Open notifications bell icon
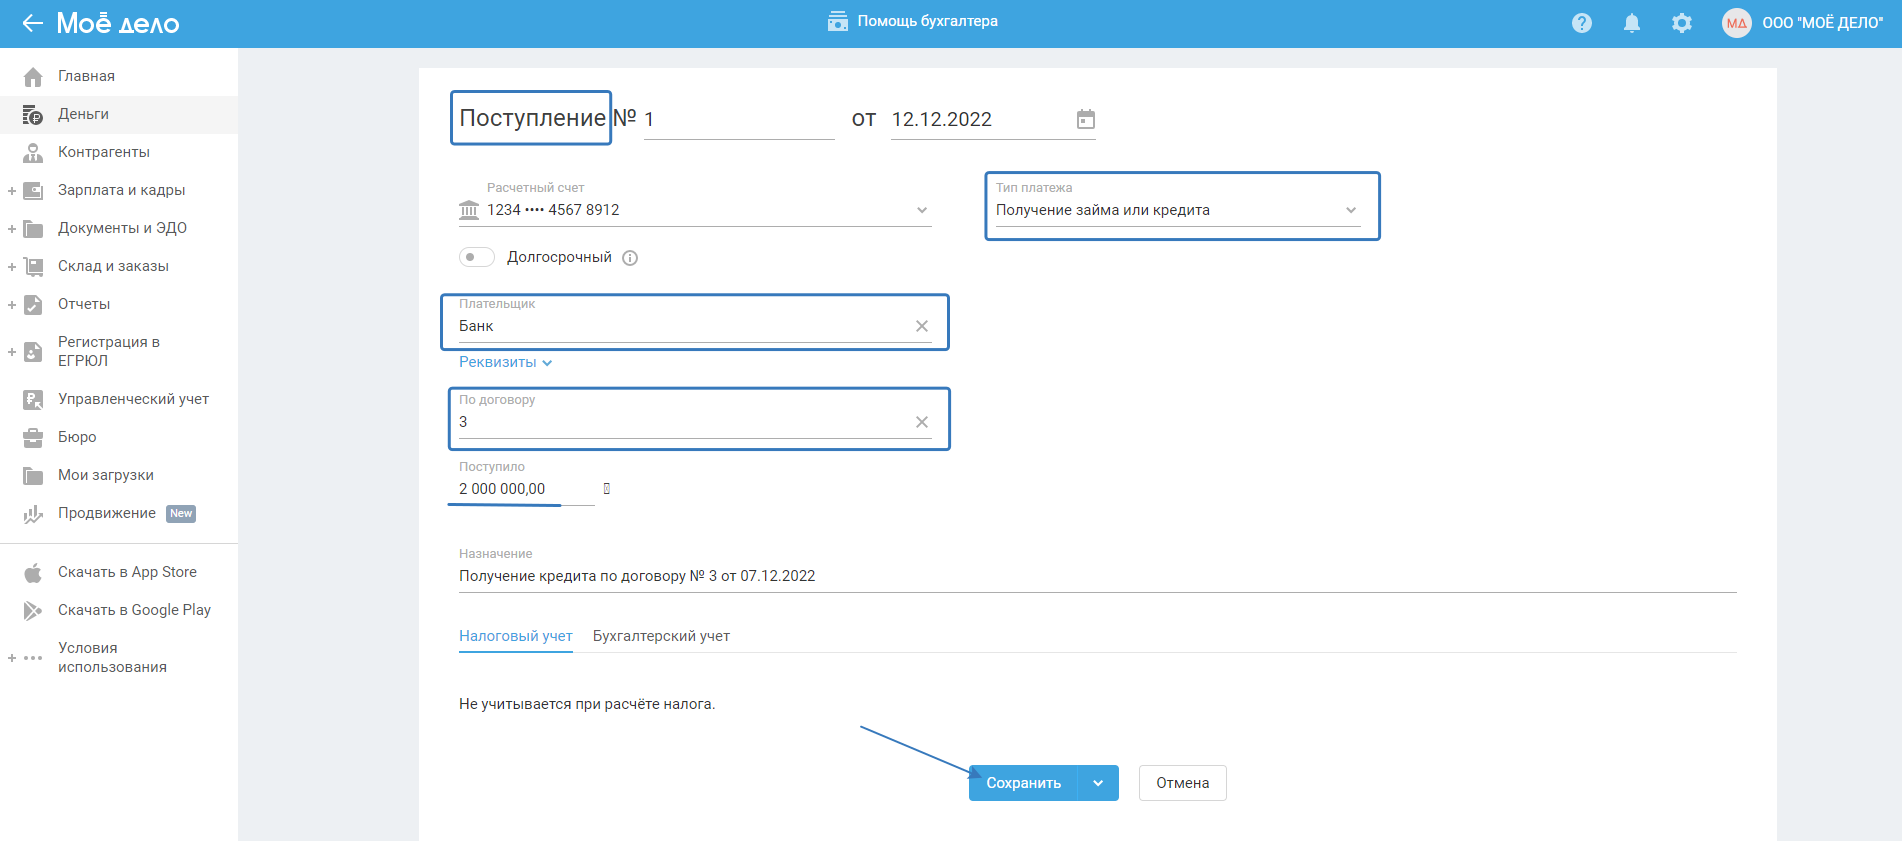 coord(1632,23)
